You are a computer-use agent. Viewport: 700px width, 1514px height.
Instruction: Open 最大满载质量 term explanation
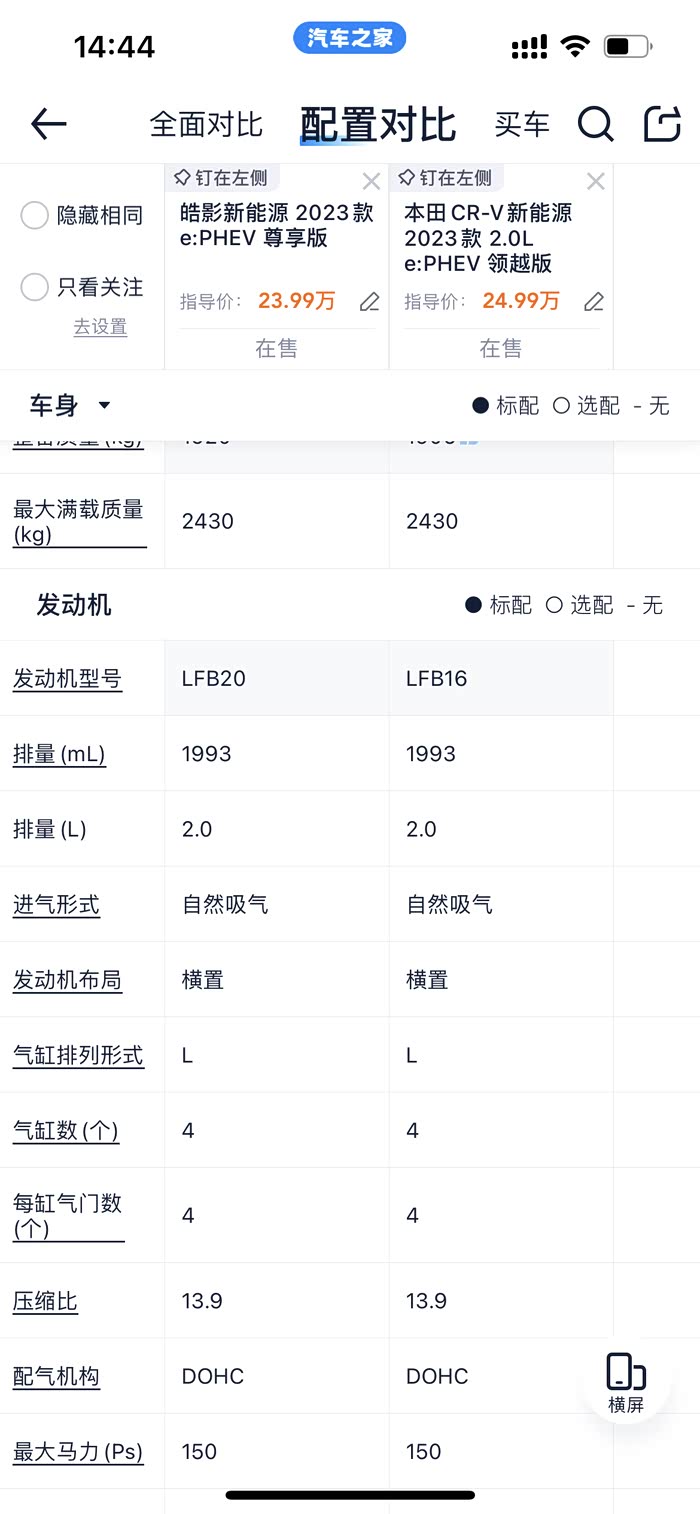(x=79, y=521)
